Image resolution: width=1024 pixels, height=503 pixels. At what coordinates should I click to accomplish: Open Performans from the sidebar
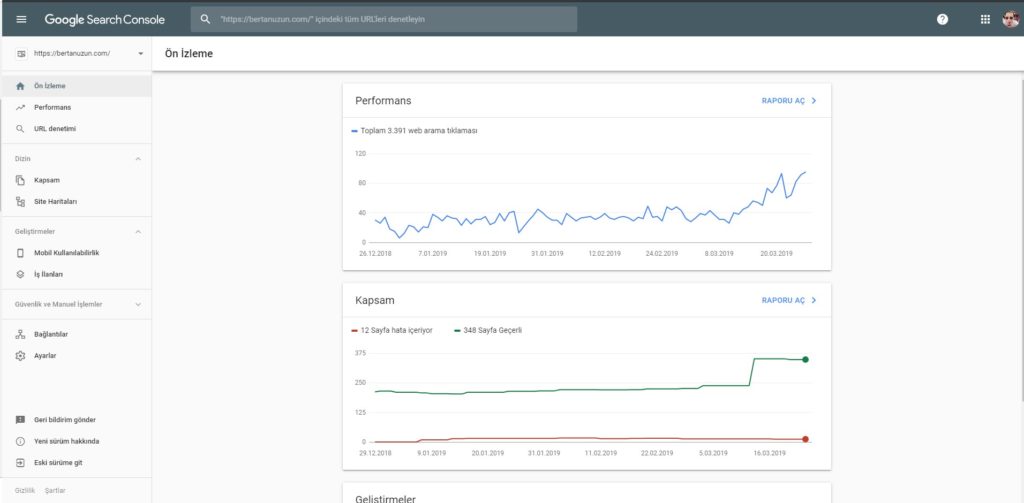click(76, 108)
